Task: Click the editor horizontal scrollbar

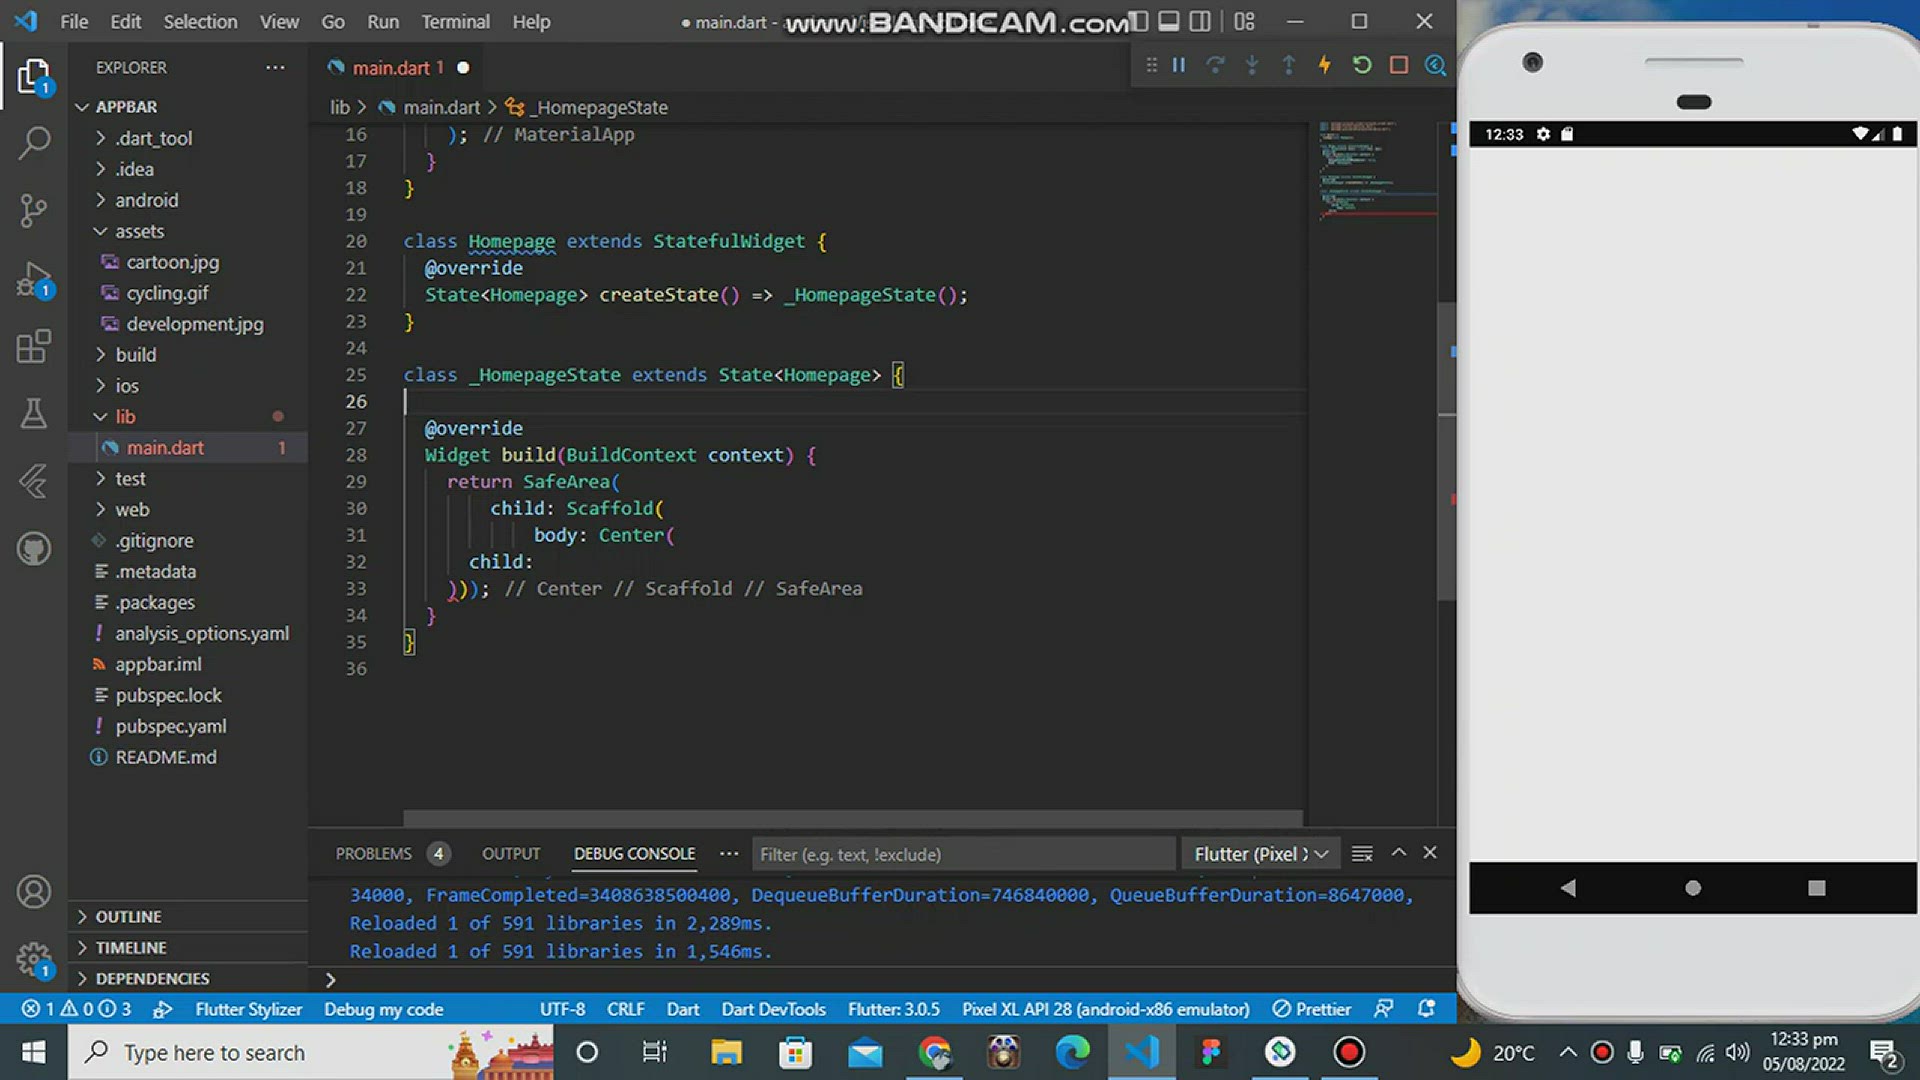Action: coord(852,817)
